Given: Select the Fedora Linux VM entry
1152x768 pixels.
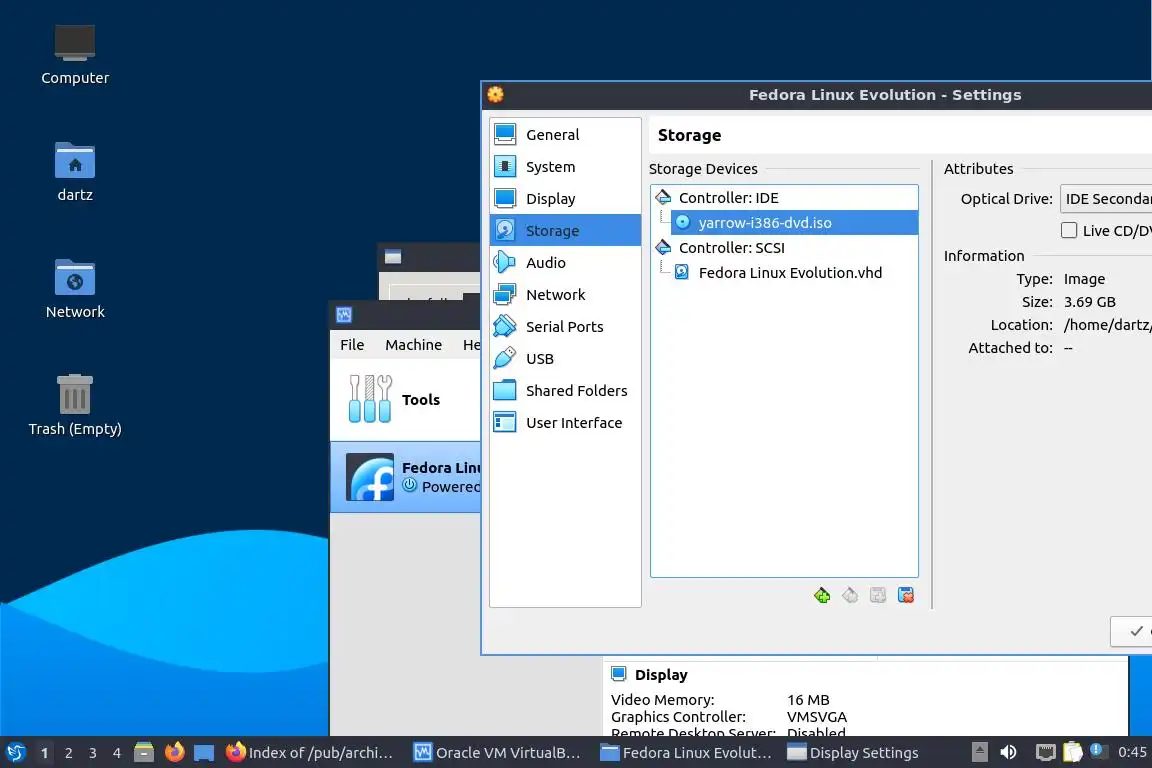Looking at the screenshot, I should [x=406, y=477].
